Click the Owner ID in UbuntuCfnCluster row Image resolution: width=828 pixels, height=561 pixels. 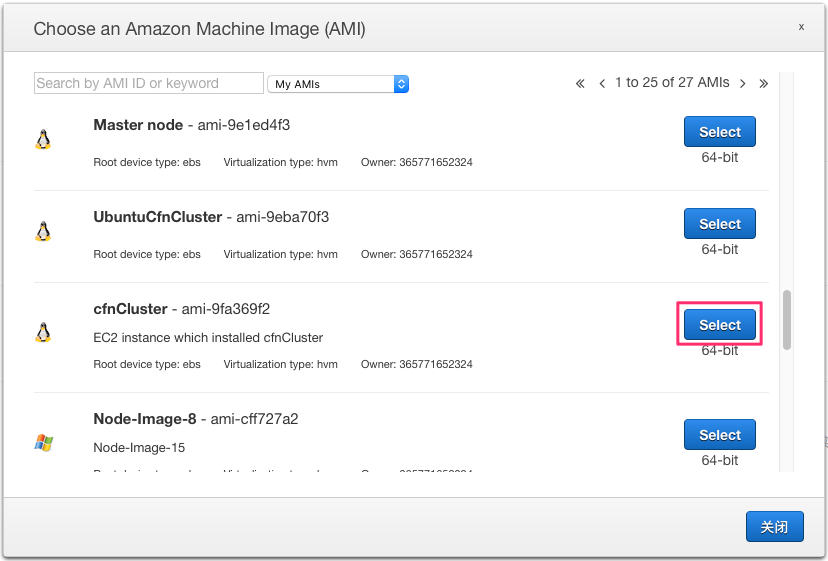point(417,254)
